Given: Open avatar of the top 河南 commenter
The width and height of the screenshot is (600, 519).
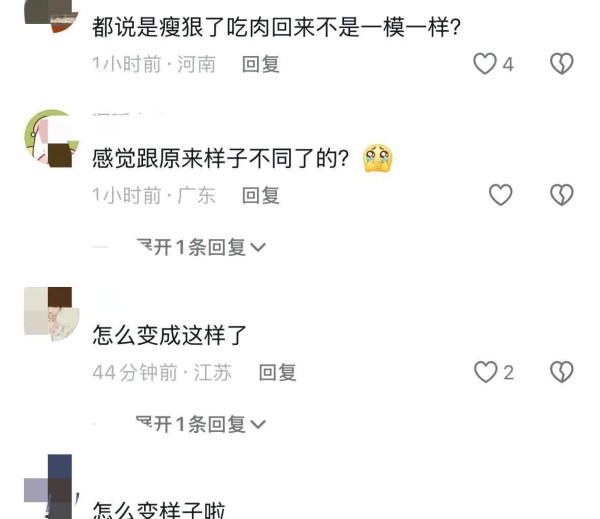Looking at the screenshot, I should [52, 16].
